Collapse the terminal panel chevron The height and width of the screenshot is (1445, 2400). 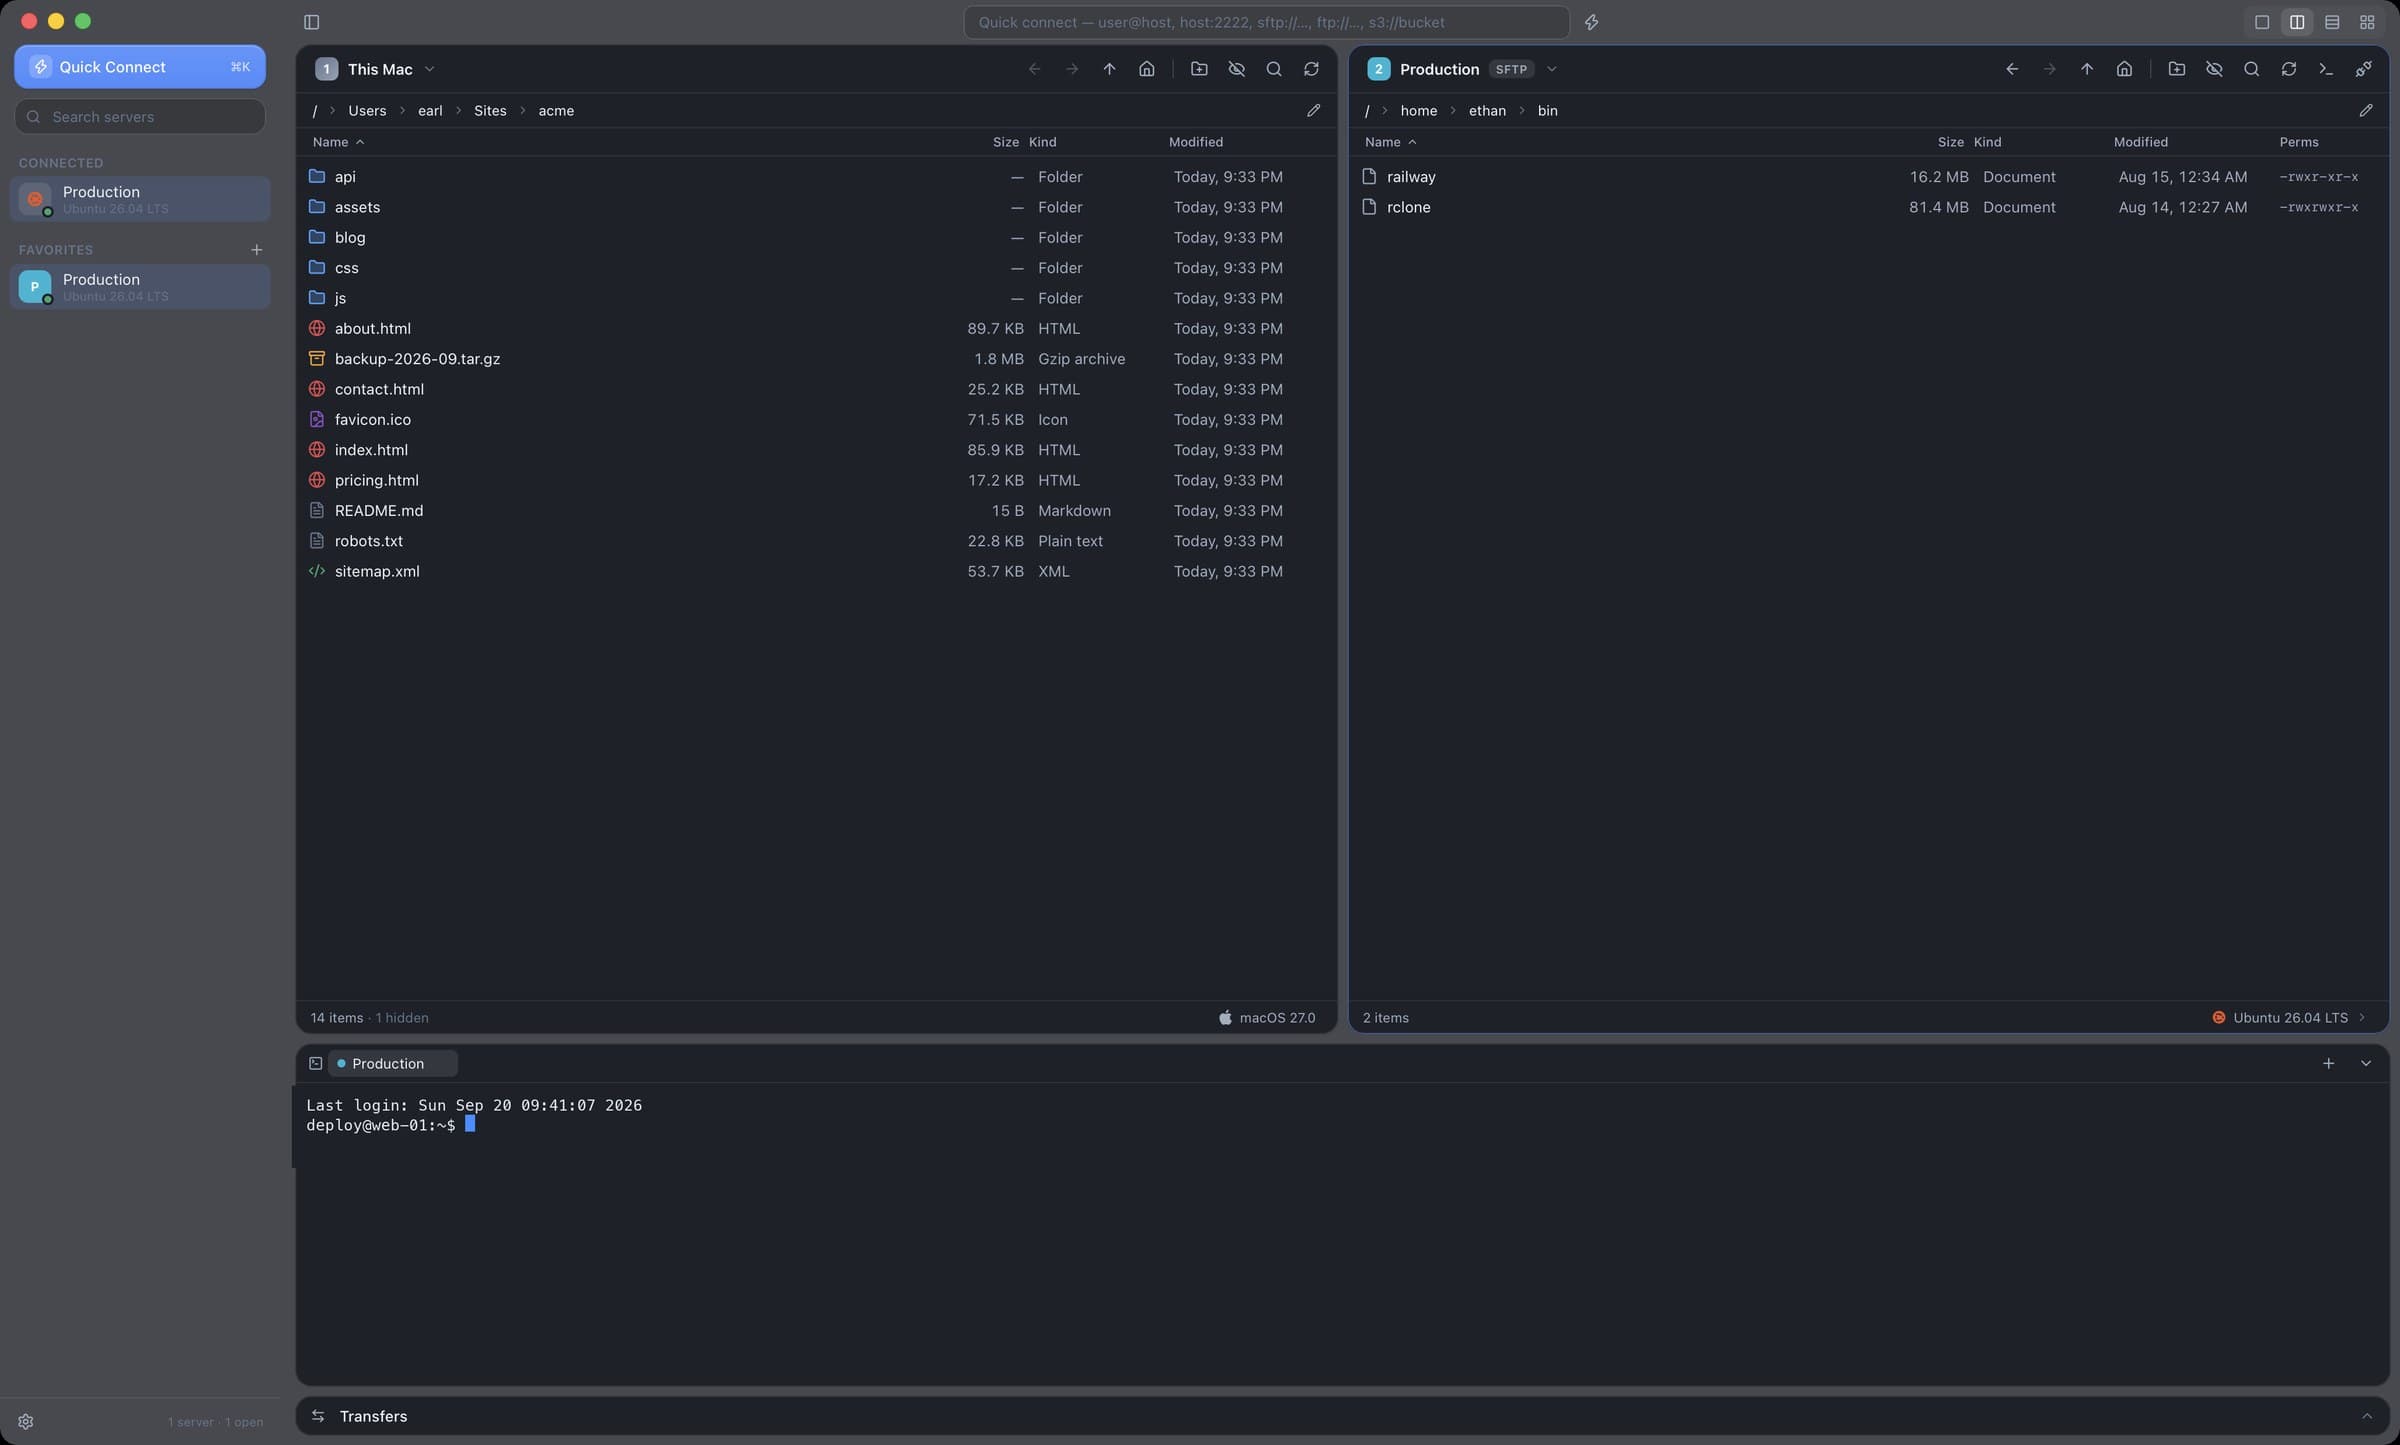(2366, 1063)
